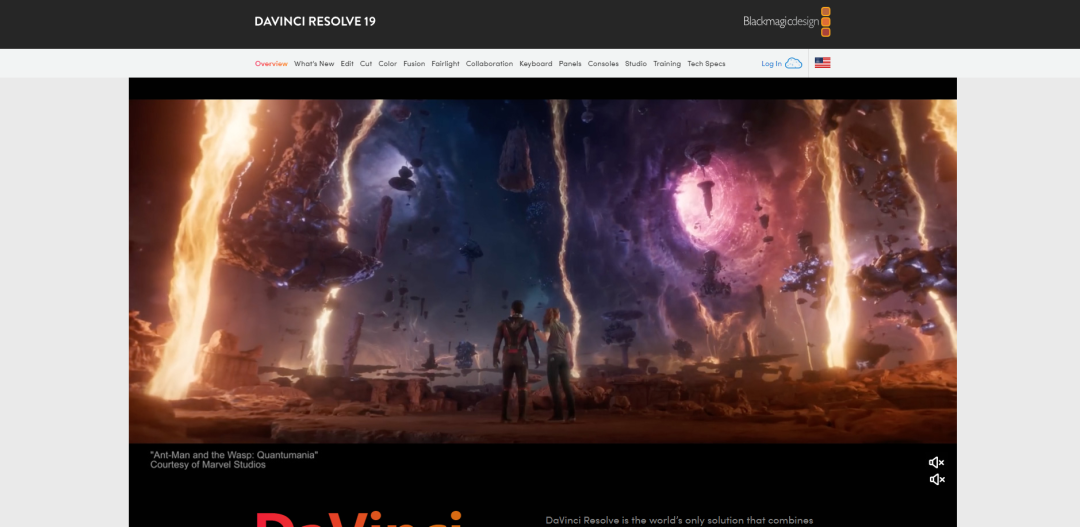1080x527 pixels.
Task: Unmute video with upper speaker icon
Action: [x=937, y=462]
